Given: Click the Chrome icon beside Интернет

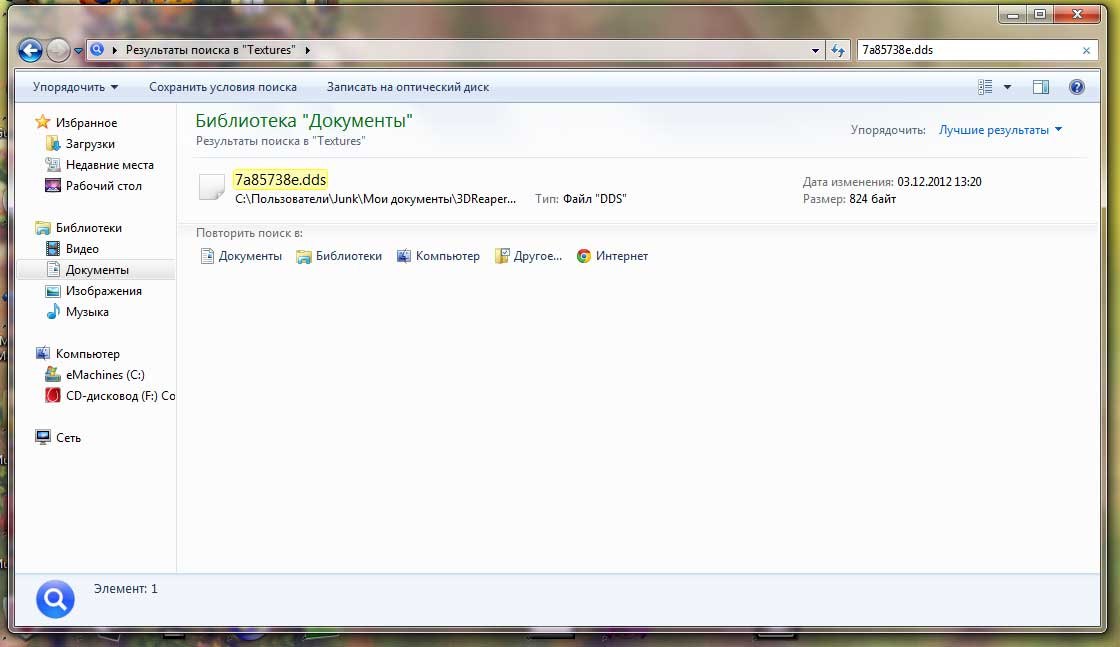Looking at the screenshot, I should pyautogui.click(x=584, y=256).
